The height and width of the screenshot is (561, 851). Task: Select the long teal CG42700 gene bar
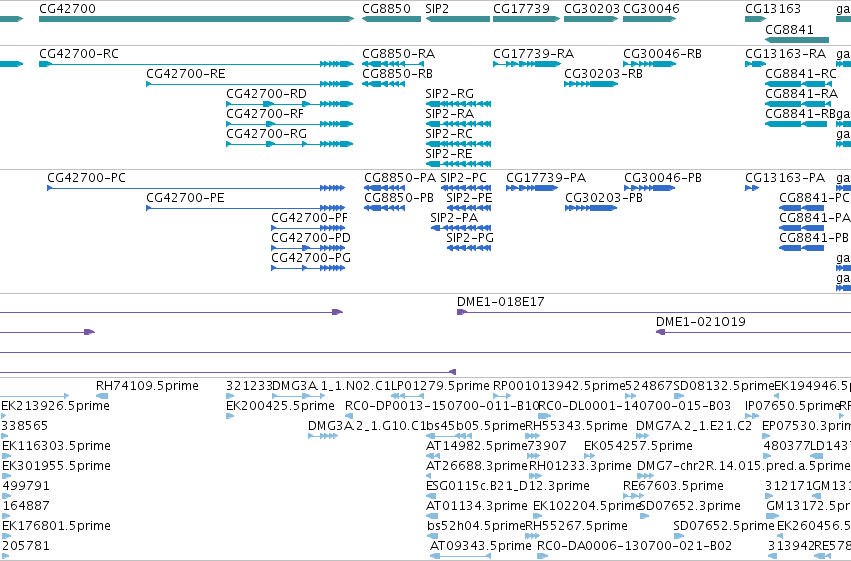tap(196, 19)
